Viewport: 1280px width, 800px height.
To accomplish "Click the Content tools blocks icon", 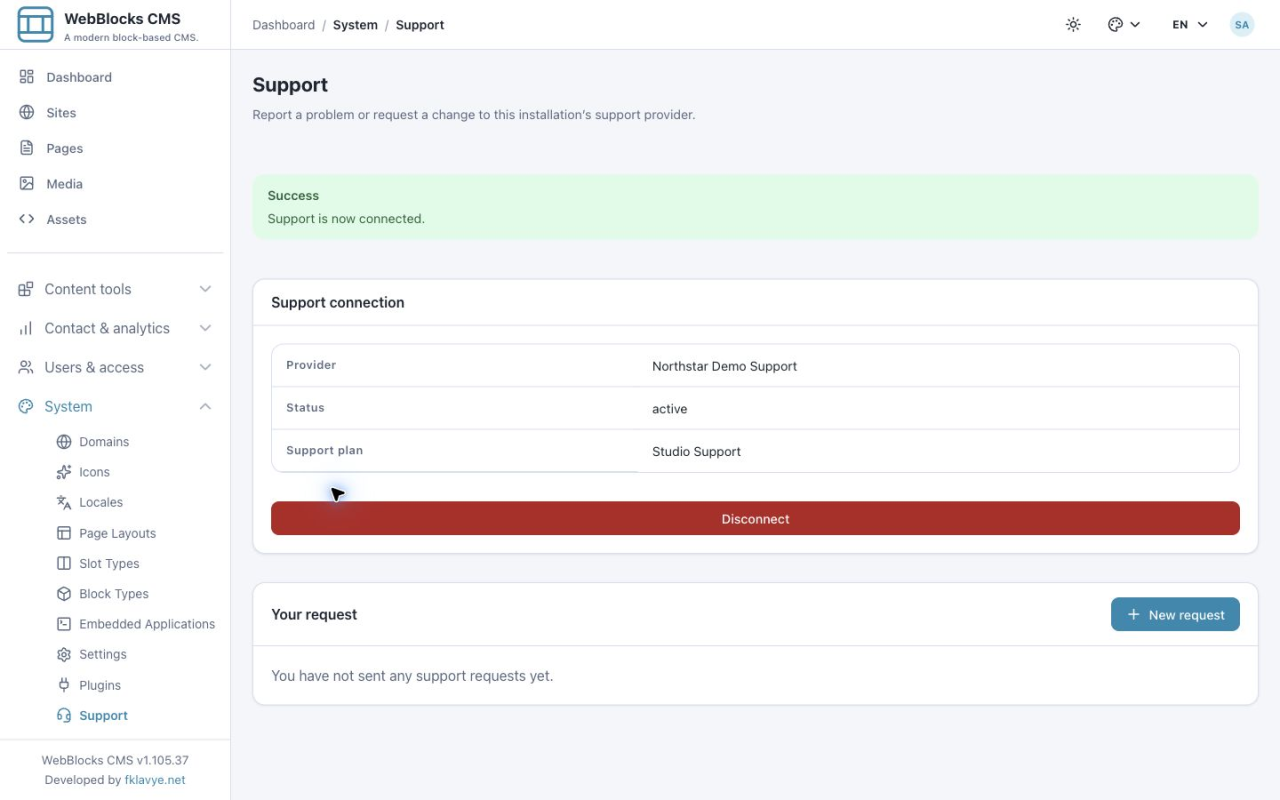I will [26, 289].
